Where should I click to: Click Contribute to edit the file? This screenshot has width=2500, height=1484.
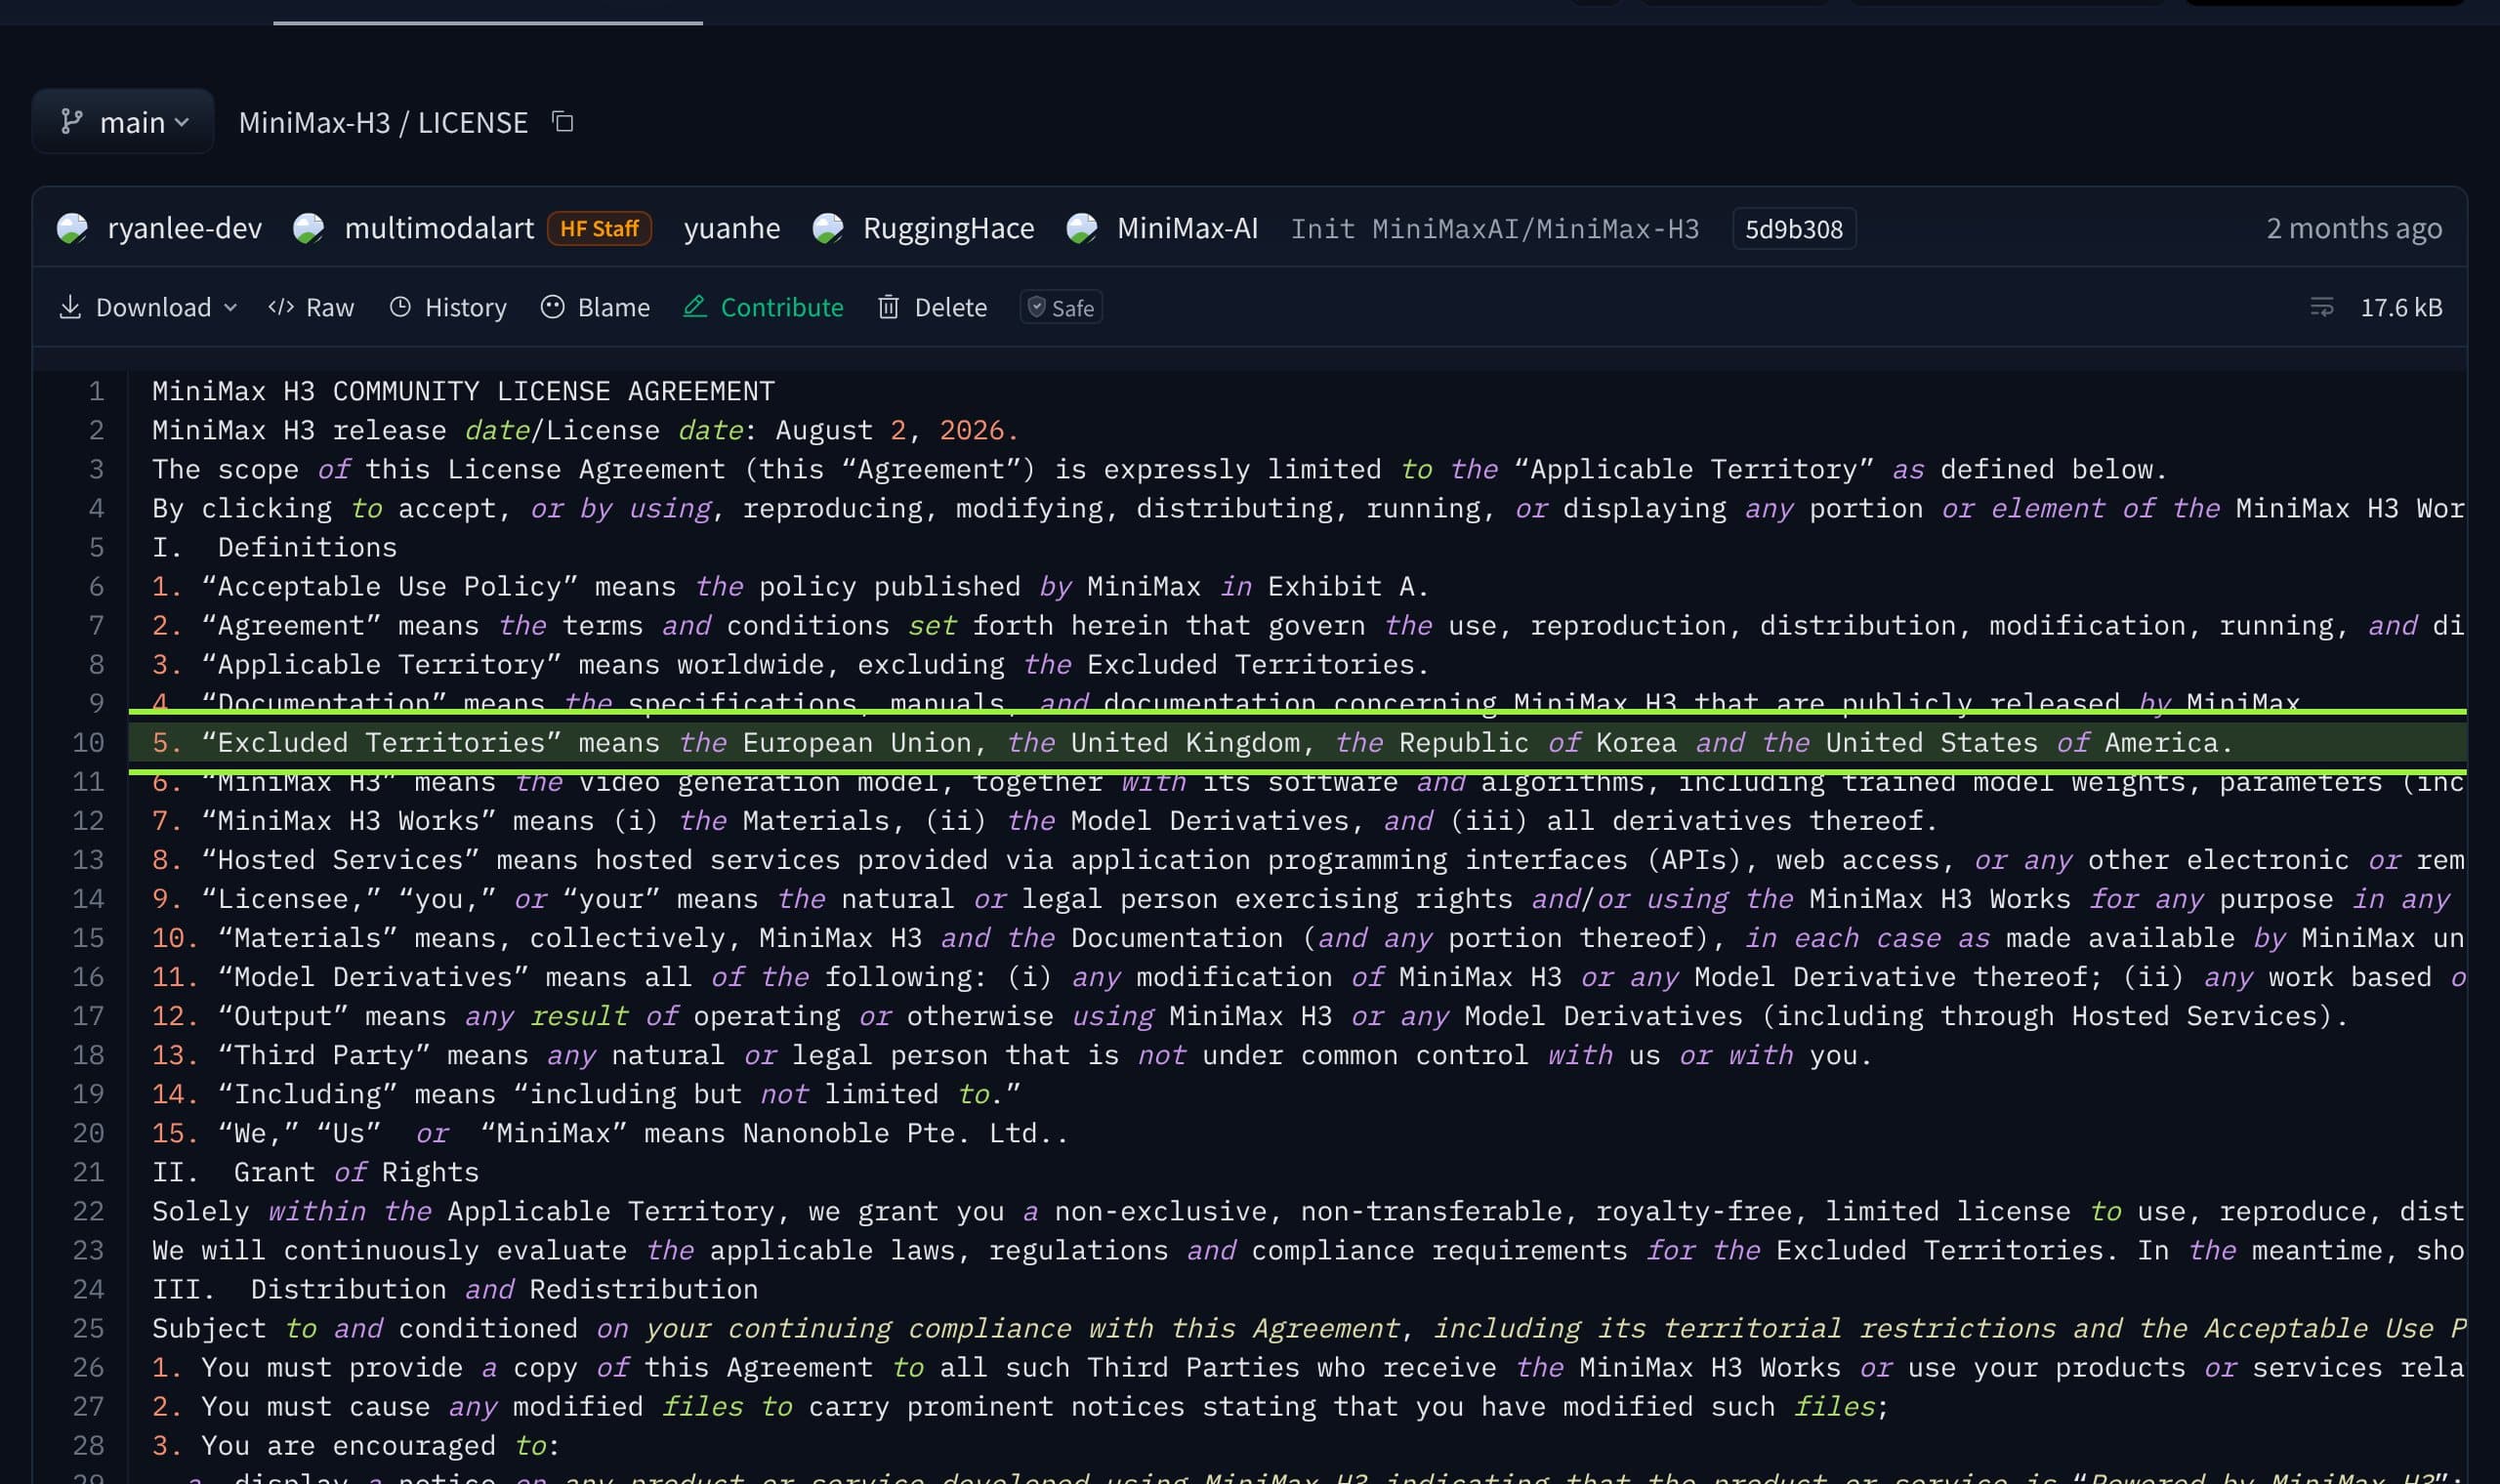coord(763,307)
